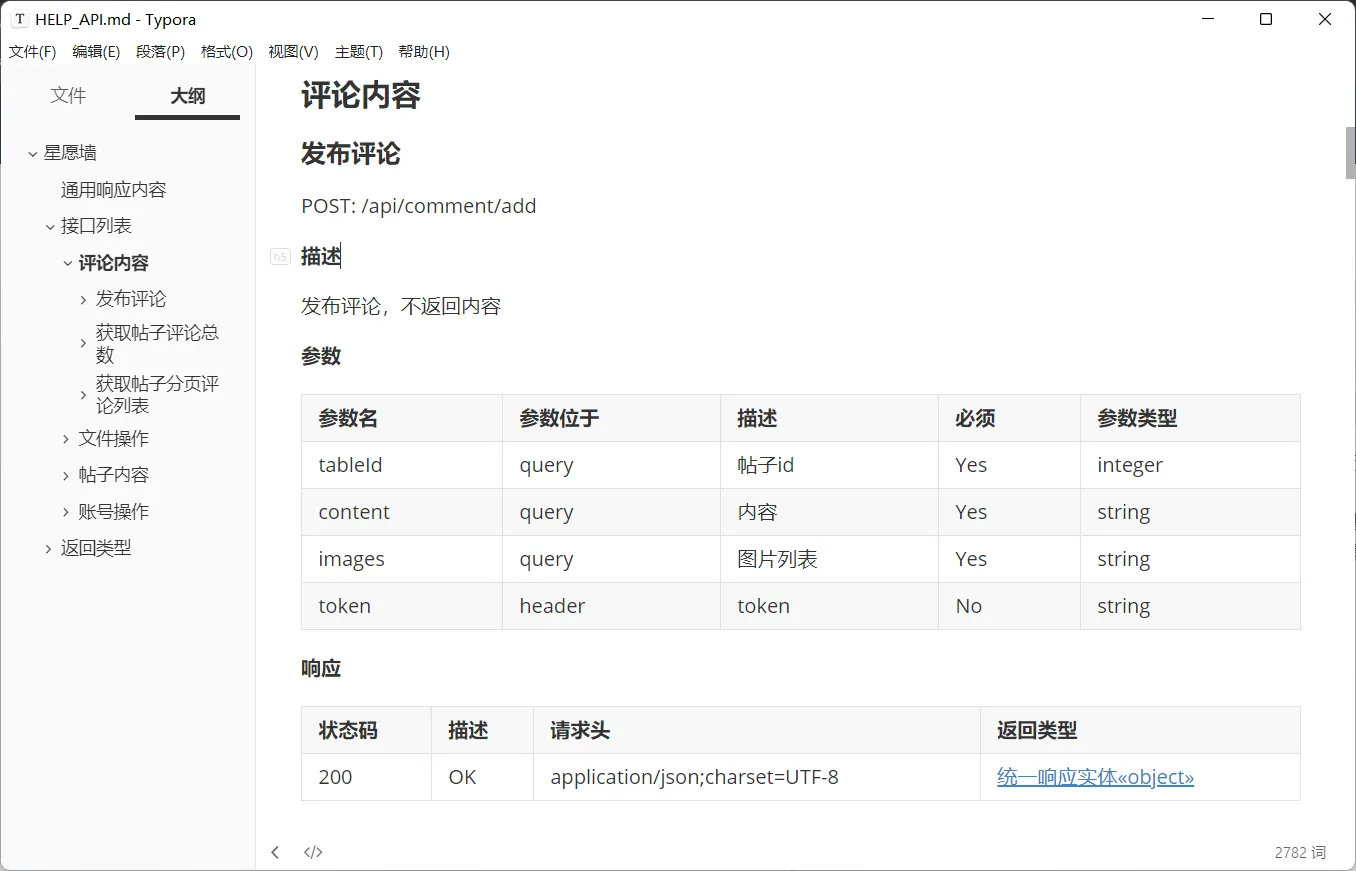Switch to the 文件 sidebar tab
1356x871 pixels.
pyautogui.click(x=68, y=95)
